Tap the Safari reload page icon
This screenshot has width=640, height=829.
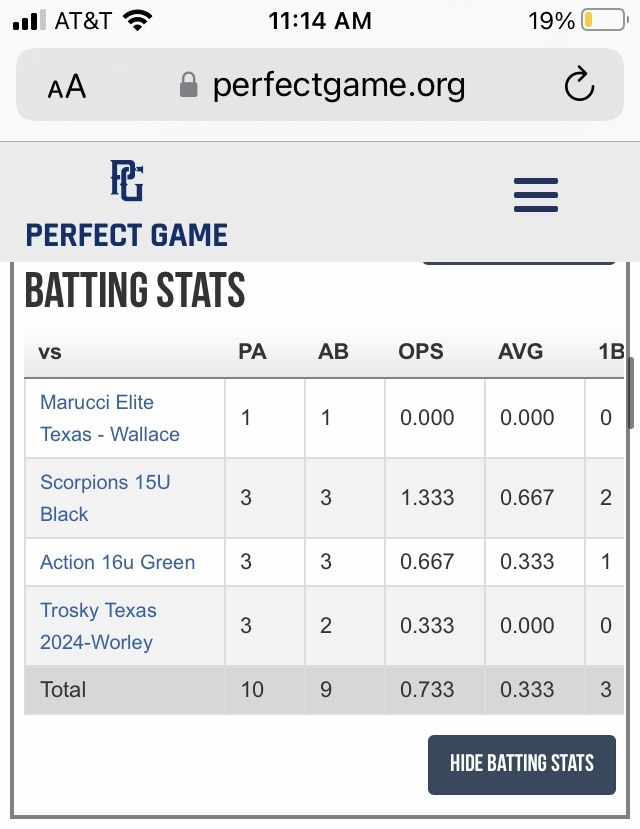579,84
